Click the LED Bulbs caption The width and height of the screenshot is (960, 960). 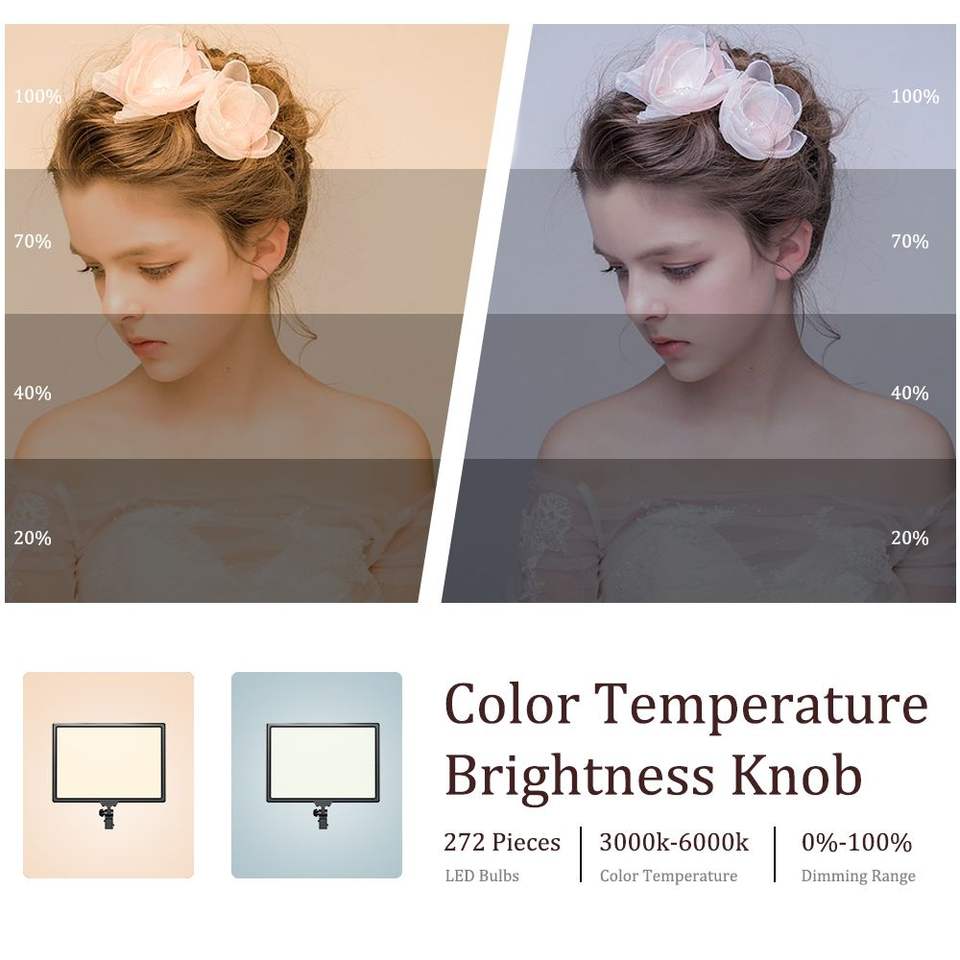(x=482, y=876)
